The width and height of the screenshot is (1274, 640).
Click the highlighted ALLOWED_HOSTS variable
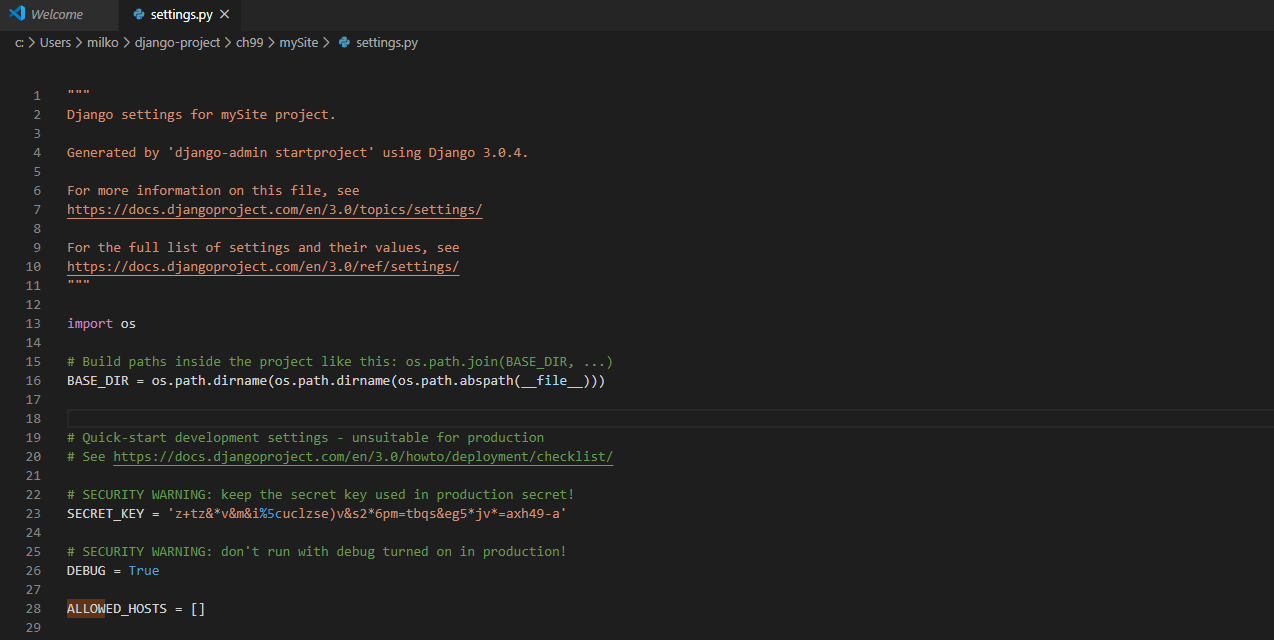[x=117, y=609]
